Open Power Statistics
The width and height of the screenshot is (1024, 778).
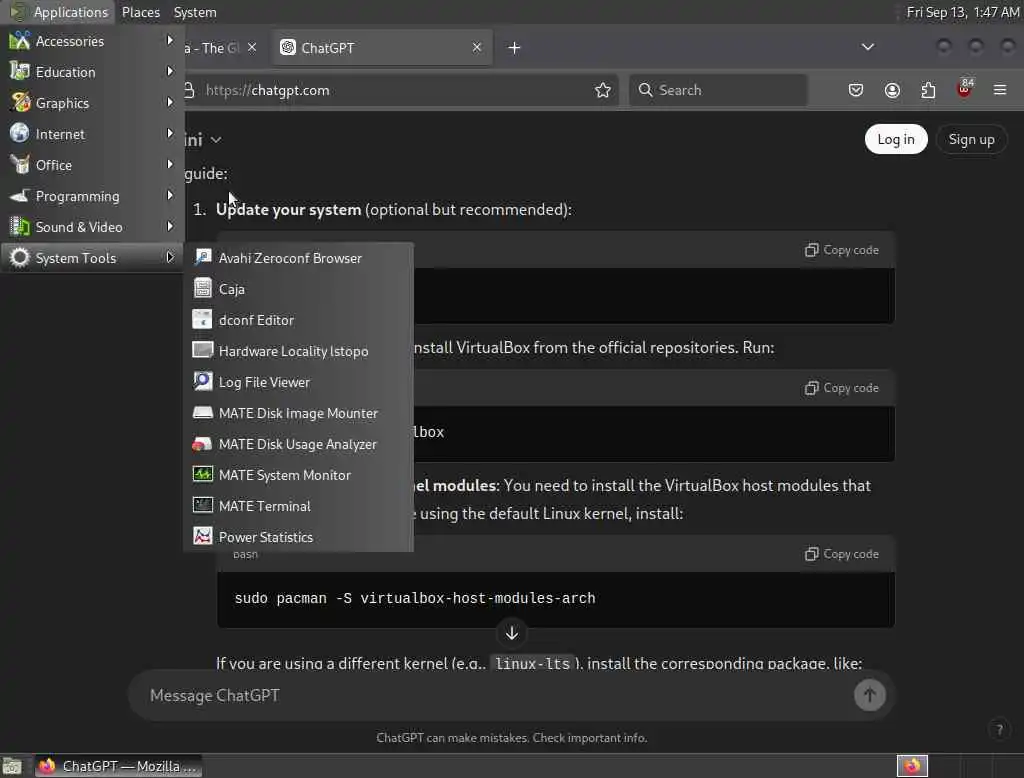298,537
